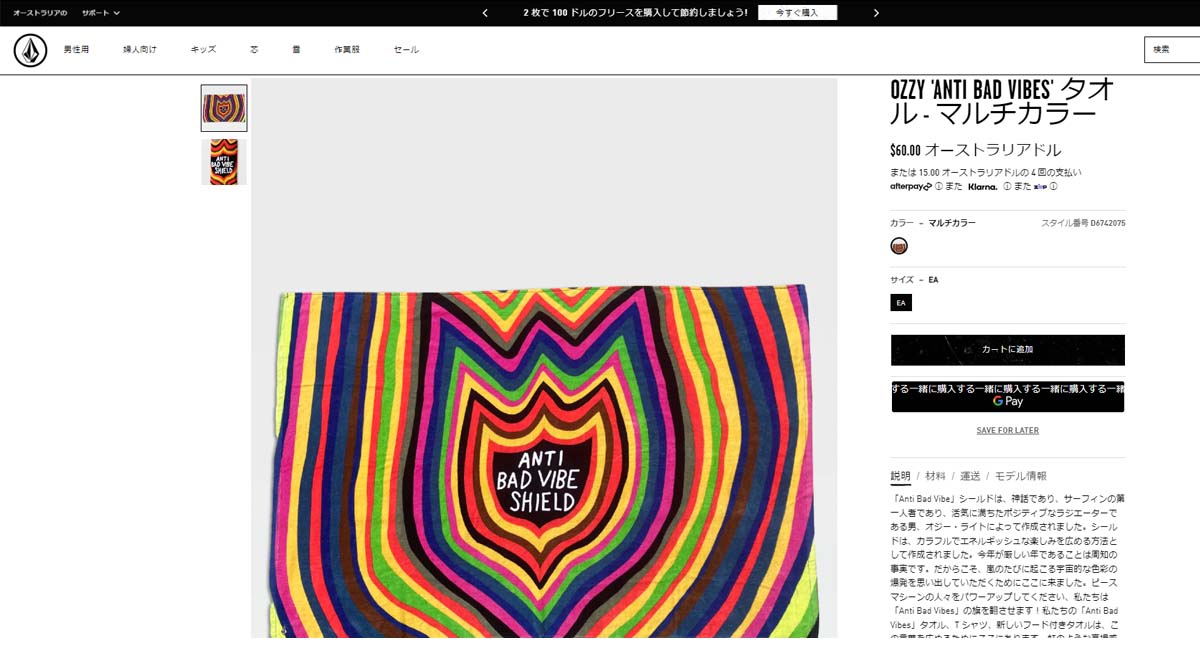This screenshot has width=1200, height=650.
Task: Switch to the 説明 tab
Action: pyautogui.click(x=901, y=476)
